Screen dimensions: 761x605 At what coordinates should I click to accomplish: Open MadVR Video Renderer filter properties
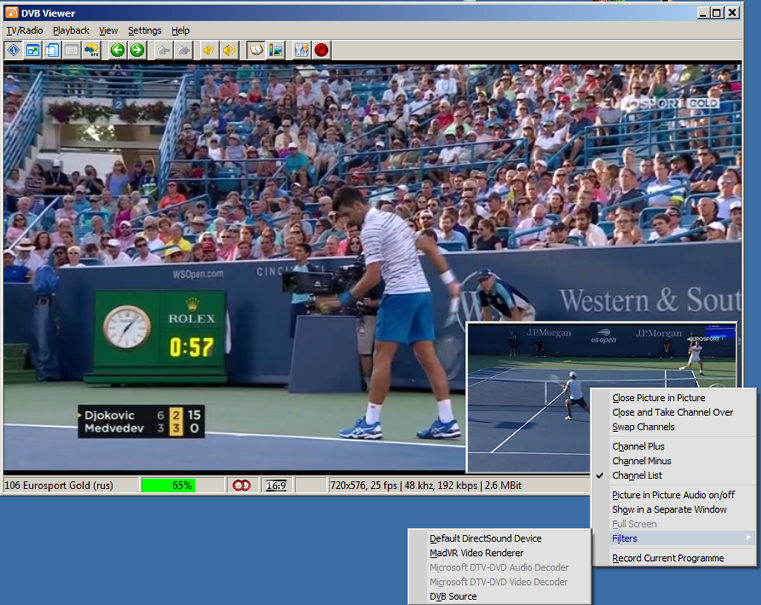476,553
